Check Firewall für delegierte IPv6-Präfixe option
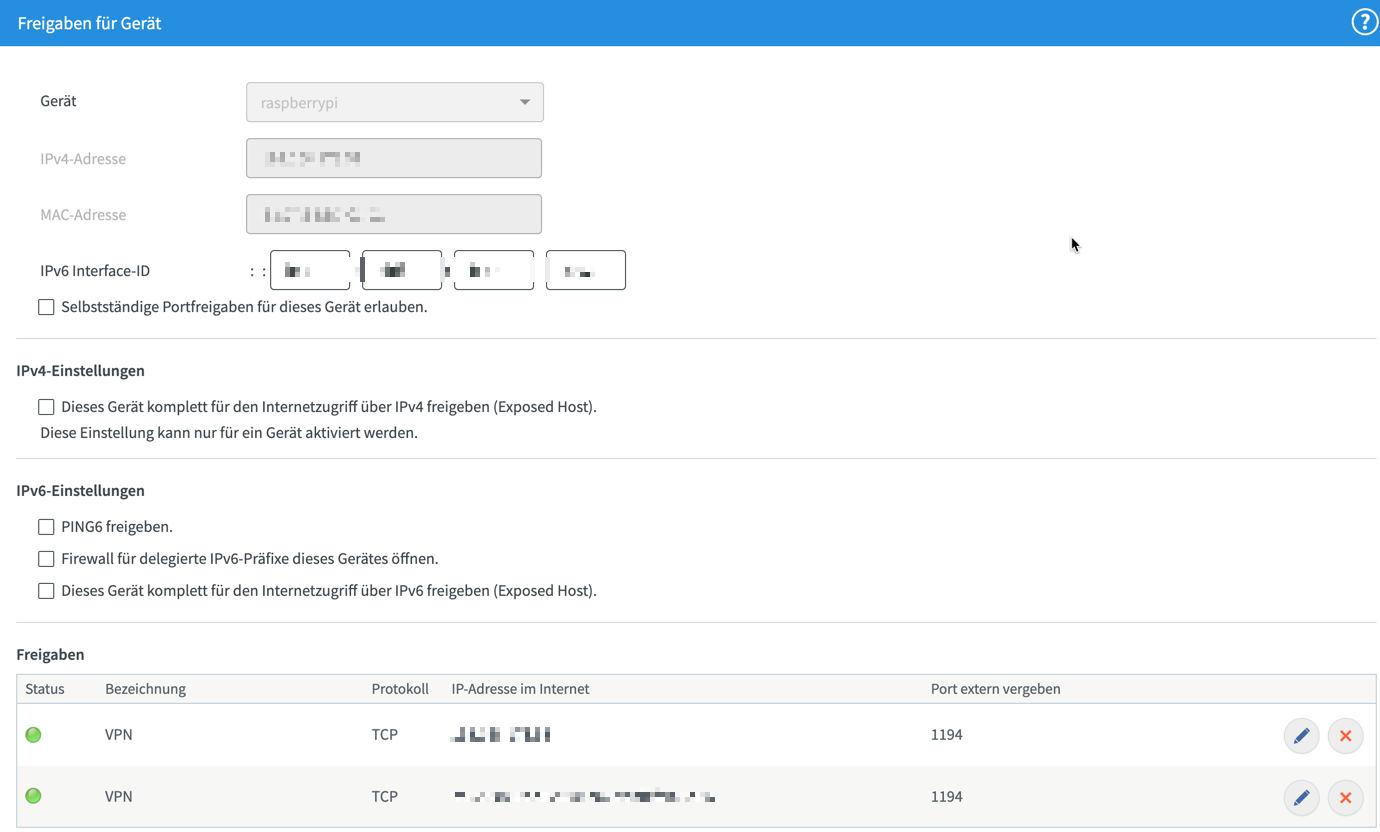1380x832 pixels. [x=46, y=559]
